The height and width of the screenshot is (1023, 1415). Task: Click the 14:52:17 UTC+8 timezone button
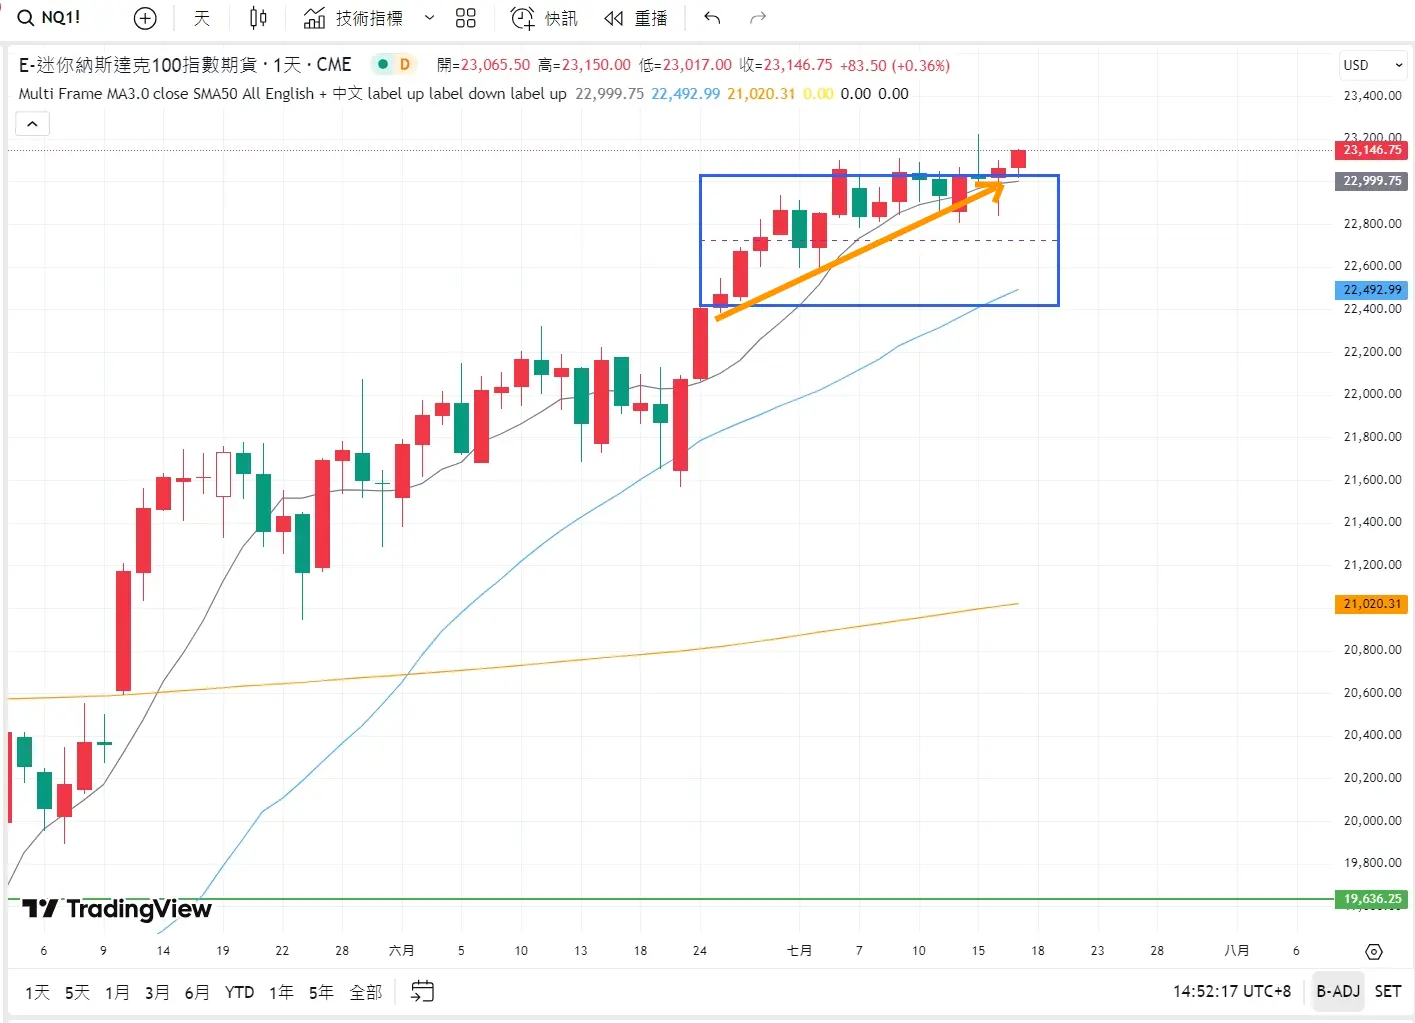coord(1231,991)
